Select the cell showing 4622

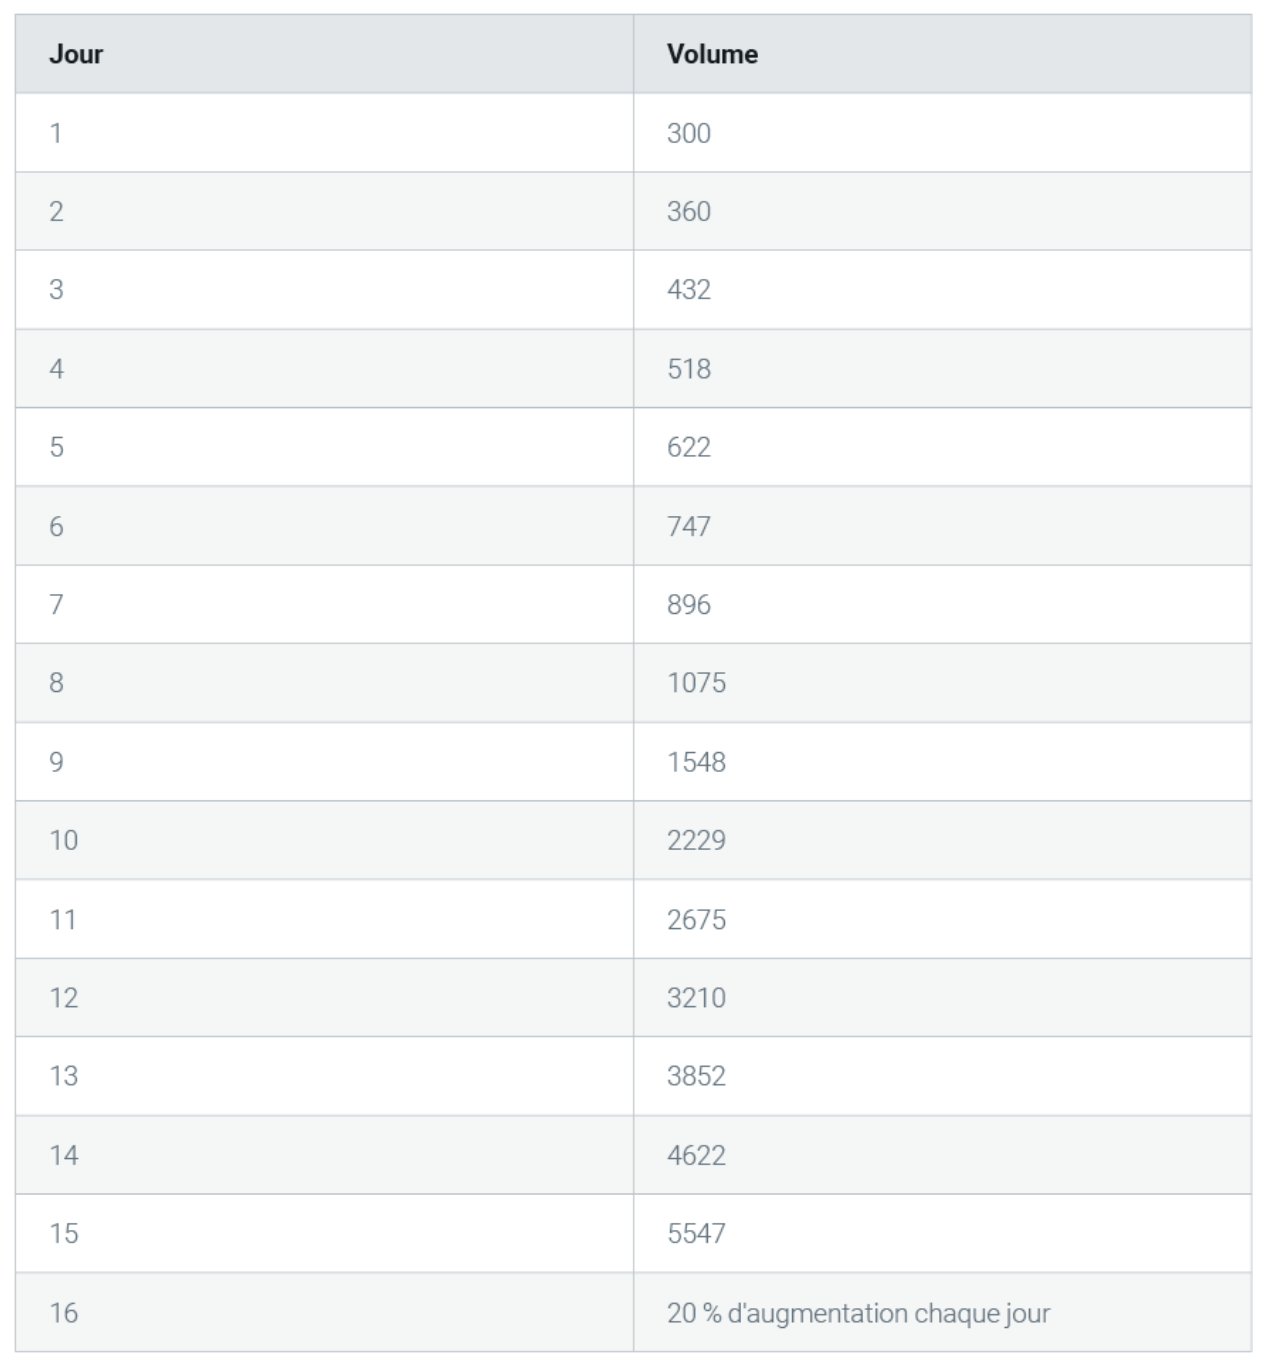[x=942, y=1155]
